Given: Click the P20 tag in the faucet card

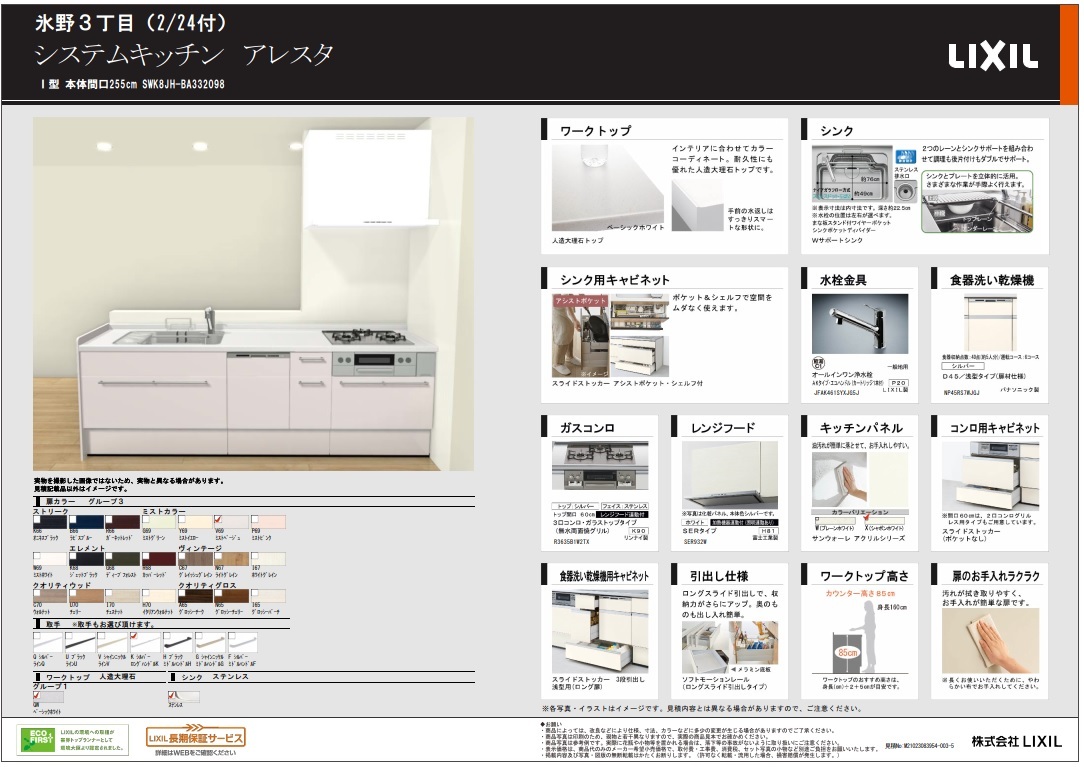Looking at the screenshot, I should (x=898, y=382).
